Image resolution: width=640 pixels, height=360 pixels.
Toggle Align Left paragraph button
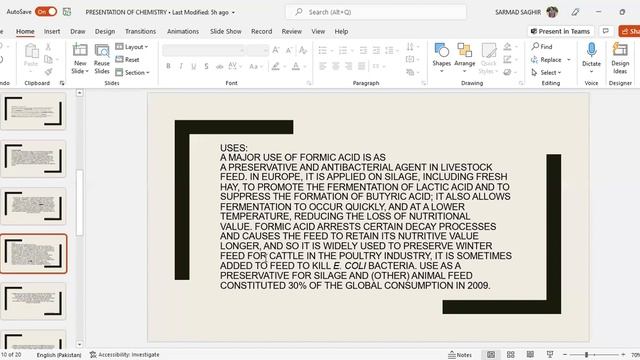pos(323,66)
